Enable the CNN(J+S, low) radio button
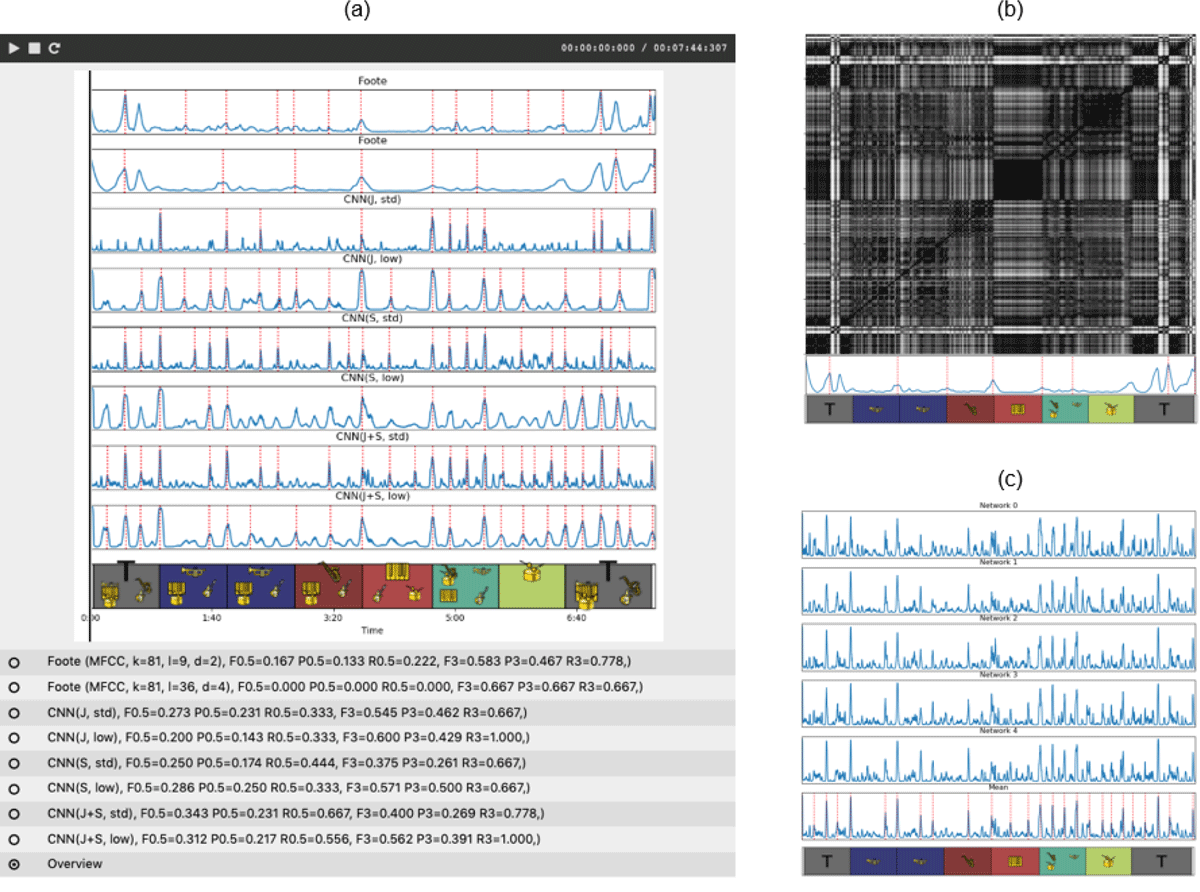Image resolution: width=1200 pixels, height=892 pixels. (14, 839)
